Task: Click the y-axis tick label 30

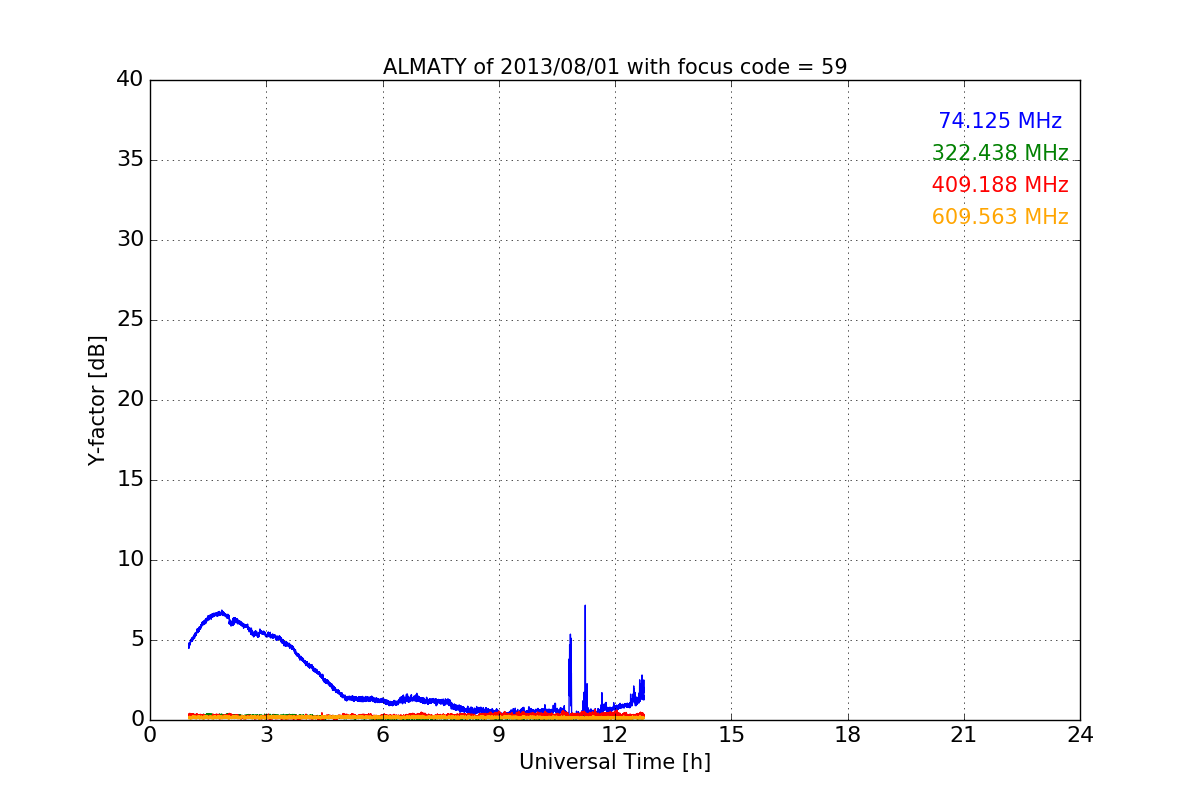Action: pyautogui.click(x=130, y=240)
